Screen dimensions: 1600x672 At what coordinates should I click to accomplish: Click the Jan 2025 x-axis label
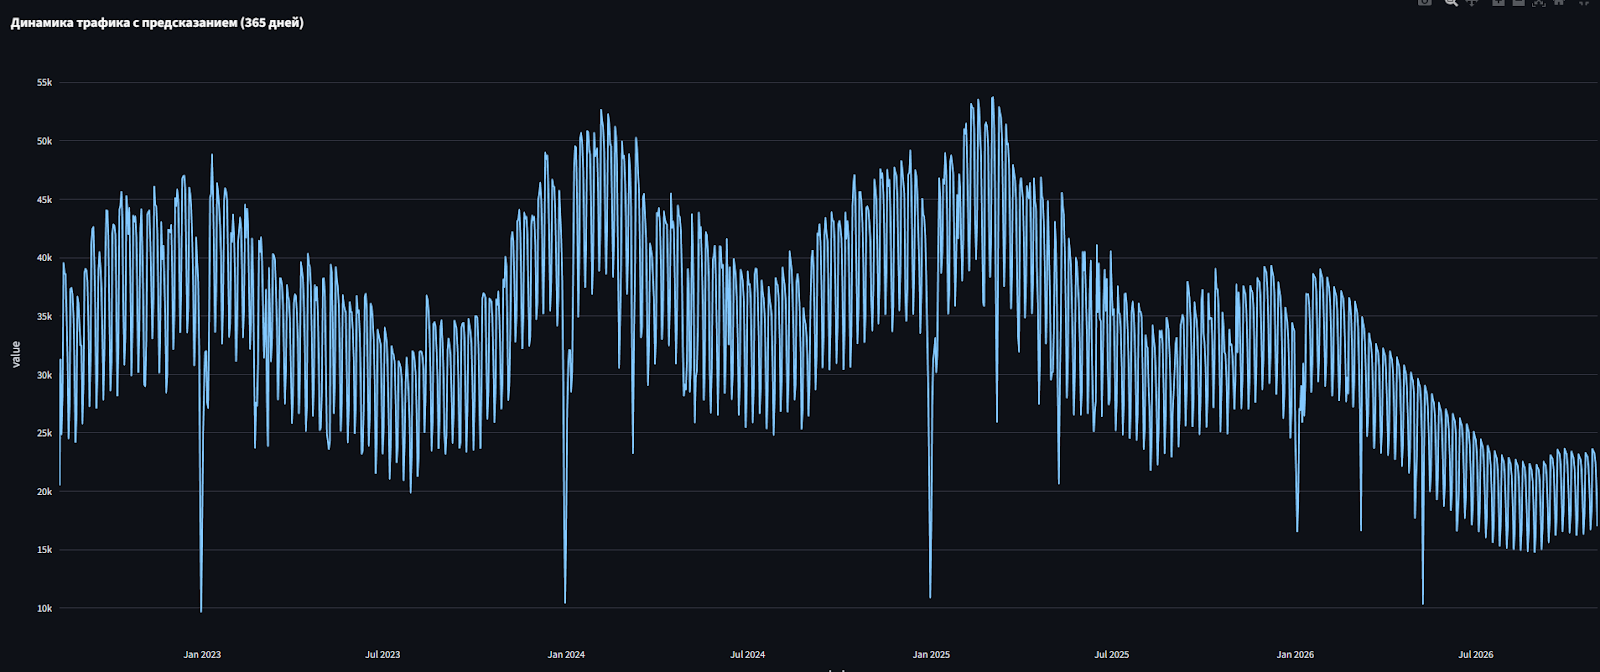[x=931, y=655]
